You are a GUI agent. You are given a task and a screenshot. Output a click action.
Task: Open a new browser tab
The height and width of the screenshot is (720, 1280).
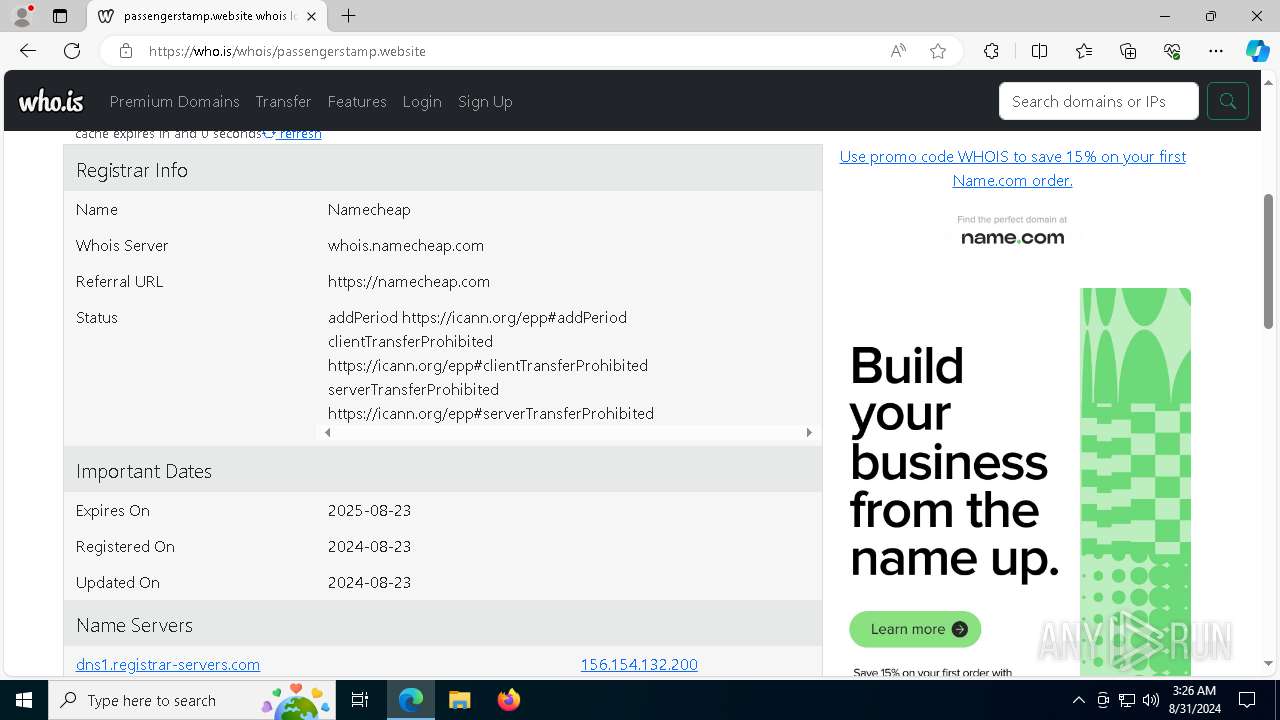(x=348, y=16)
